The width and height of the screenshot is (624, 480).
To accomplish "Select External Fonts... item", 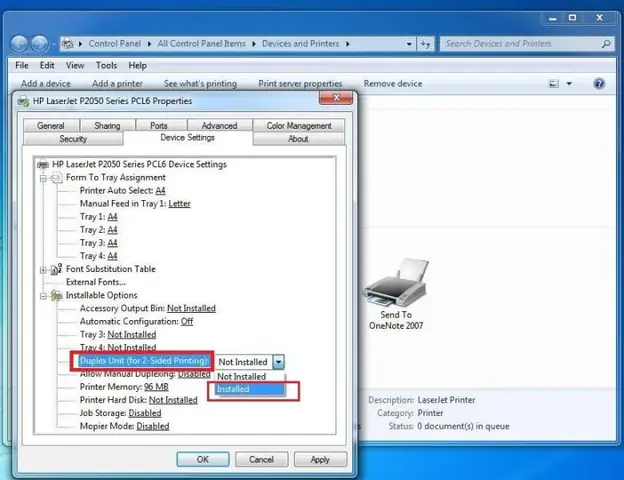I will click(x=96, y=282).
